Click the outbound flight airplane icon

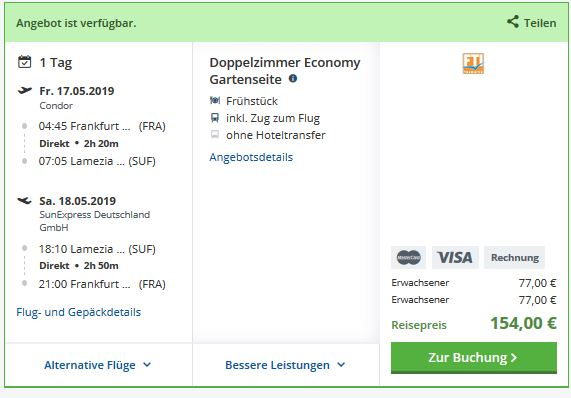click(x=25, y=90)
